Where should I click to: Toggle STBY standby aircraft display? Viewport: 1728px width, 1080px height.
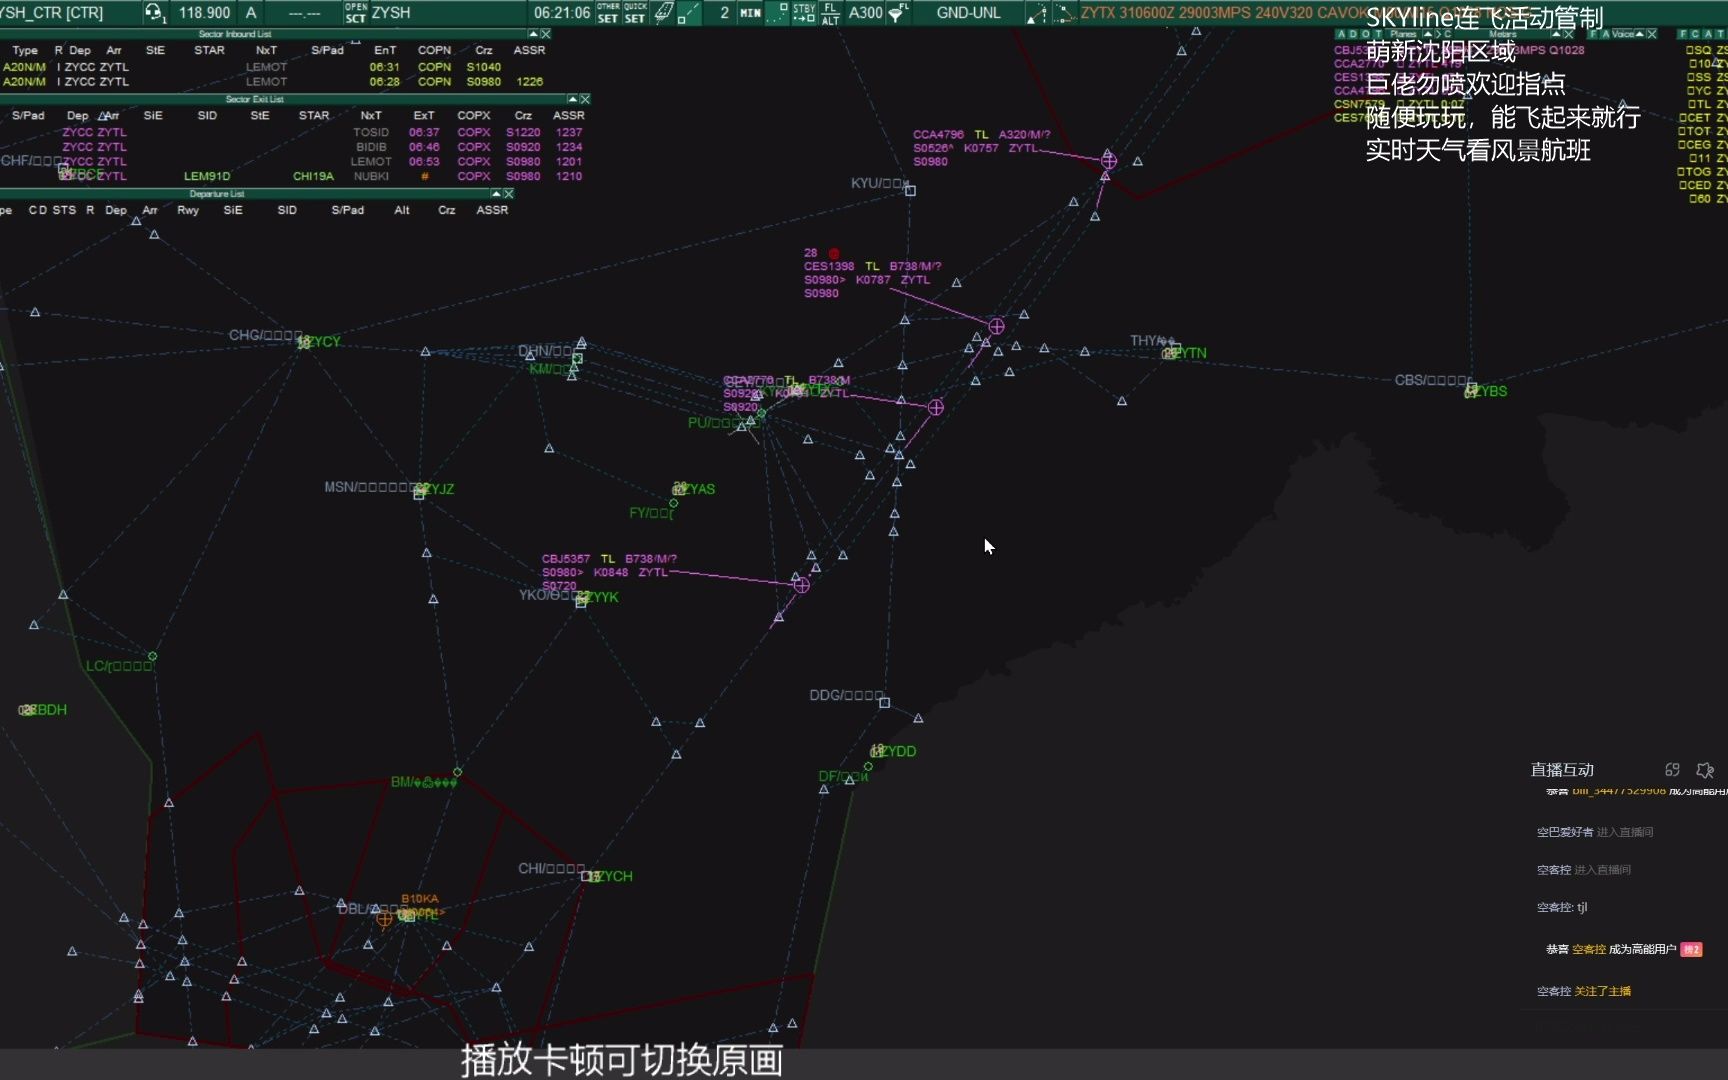click(804, 12)
